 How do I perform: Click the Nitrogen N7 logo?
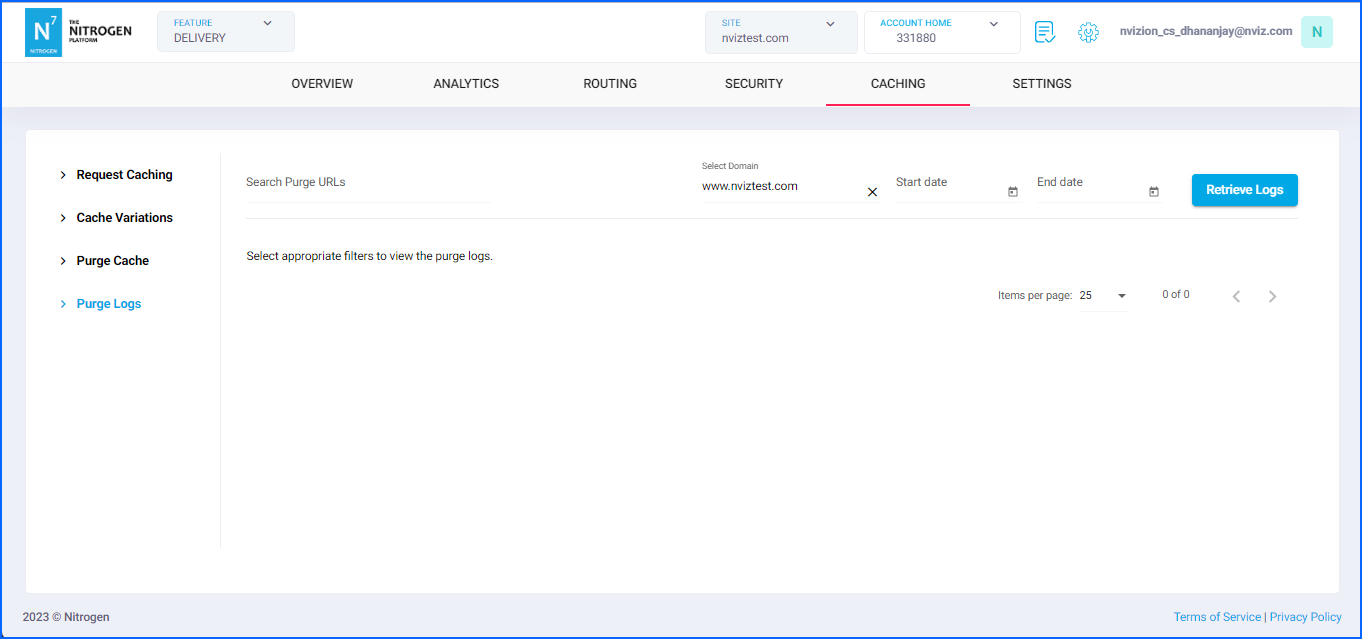tap(43, 32)
